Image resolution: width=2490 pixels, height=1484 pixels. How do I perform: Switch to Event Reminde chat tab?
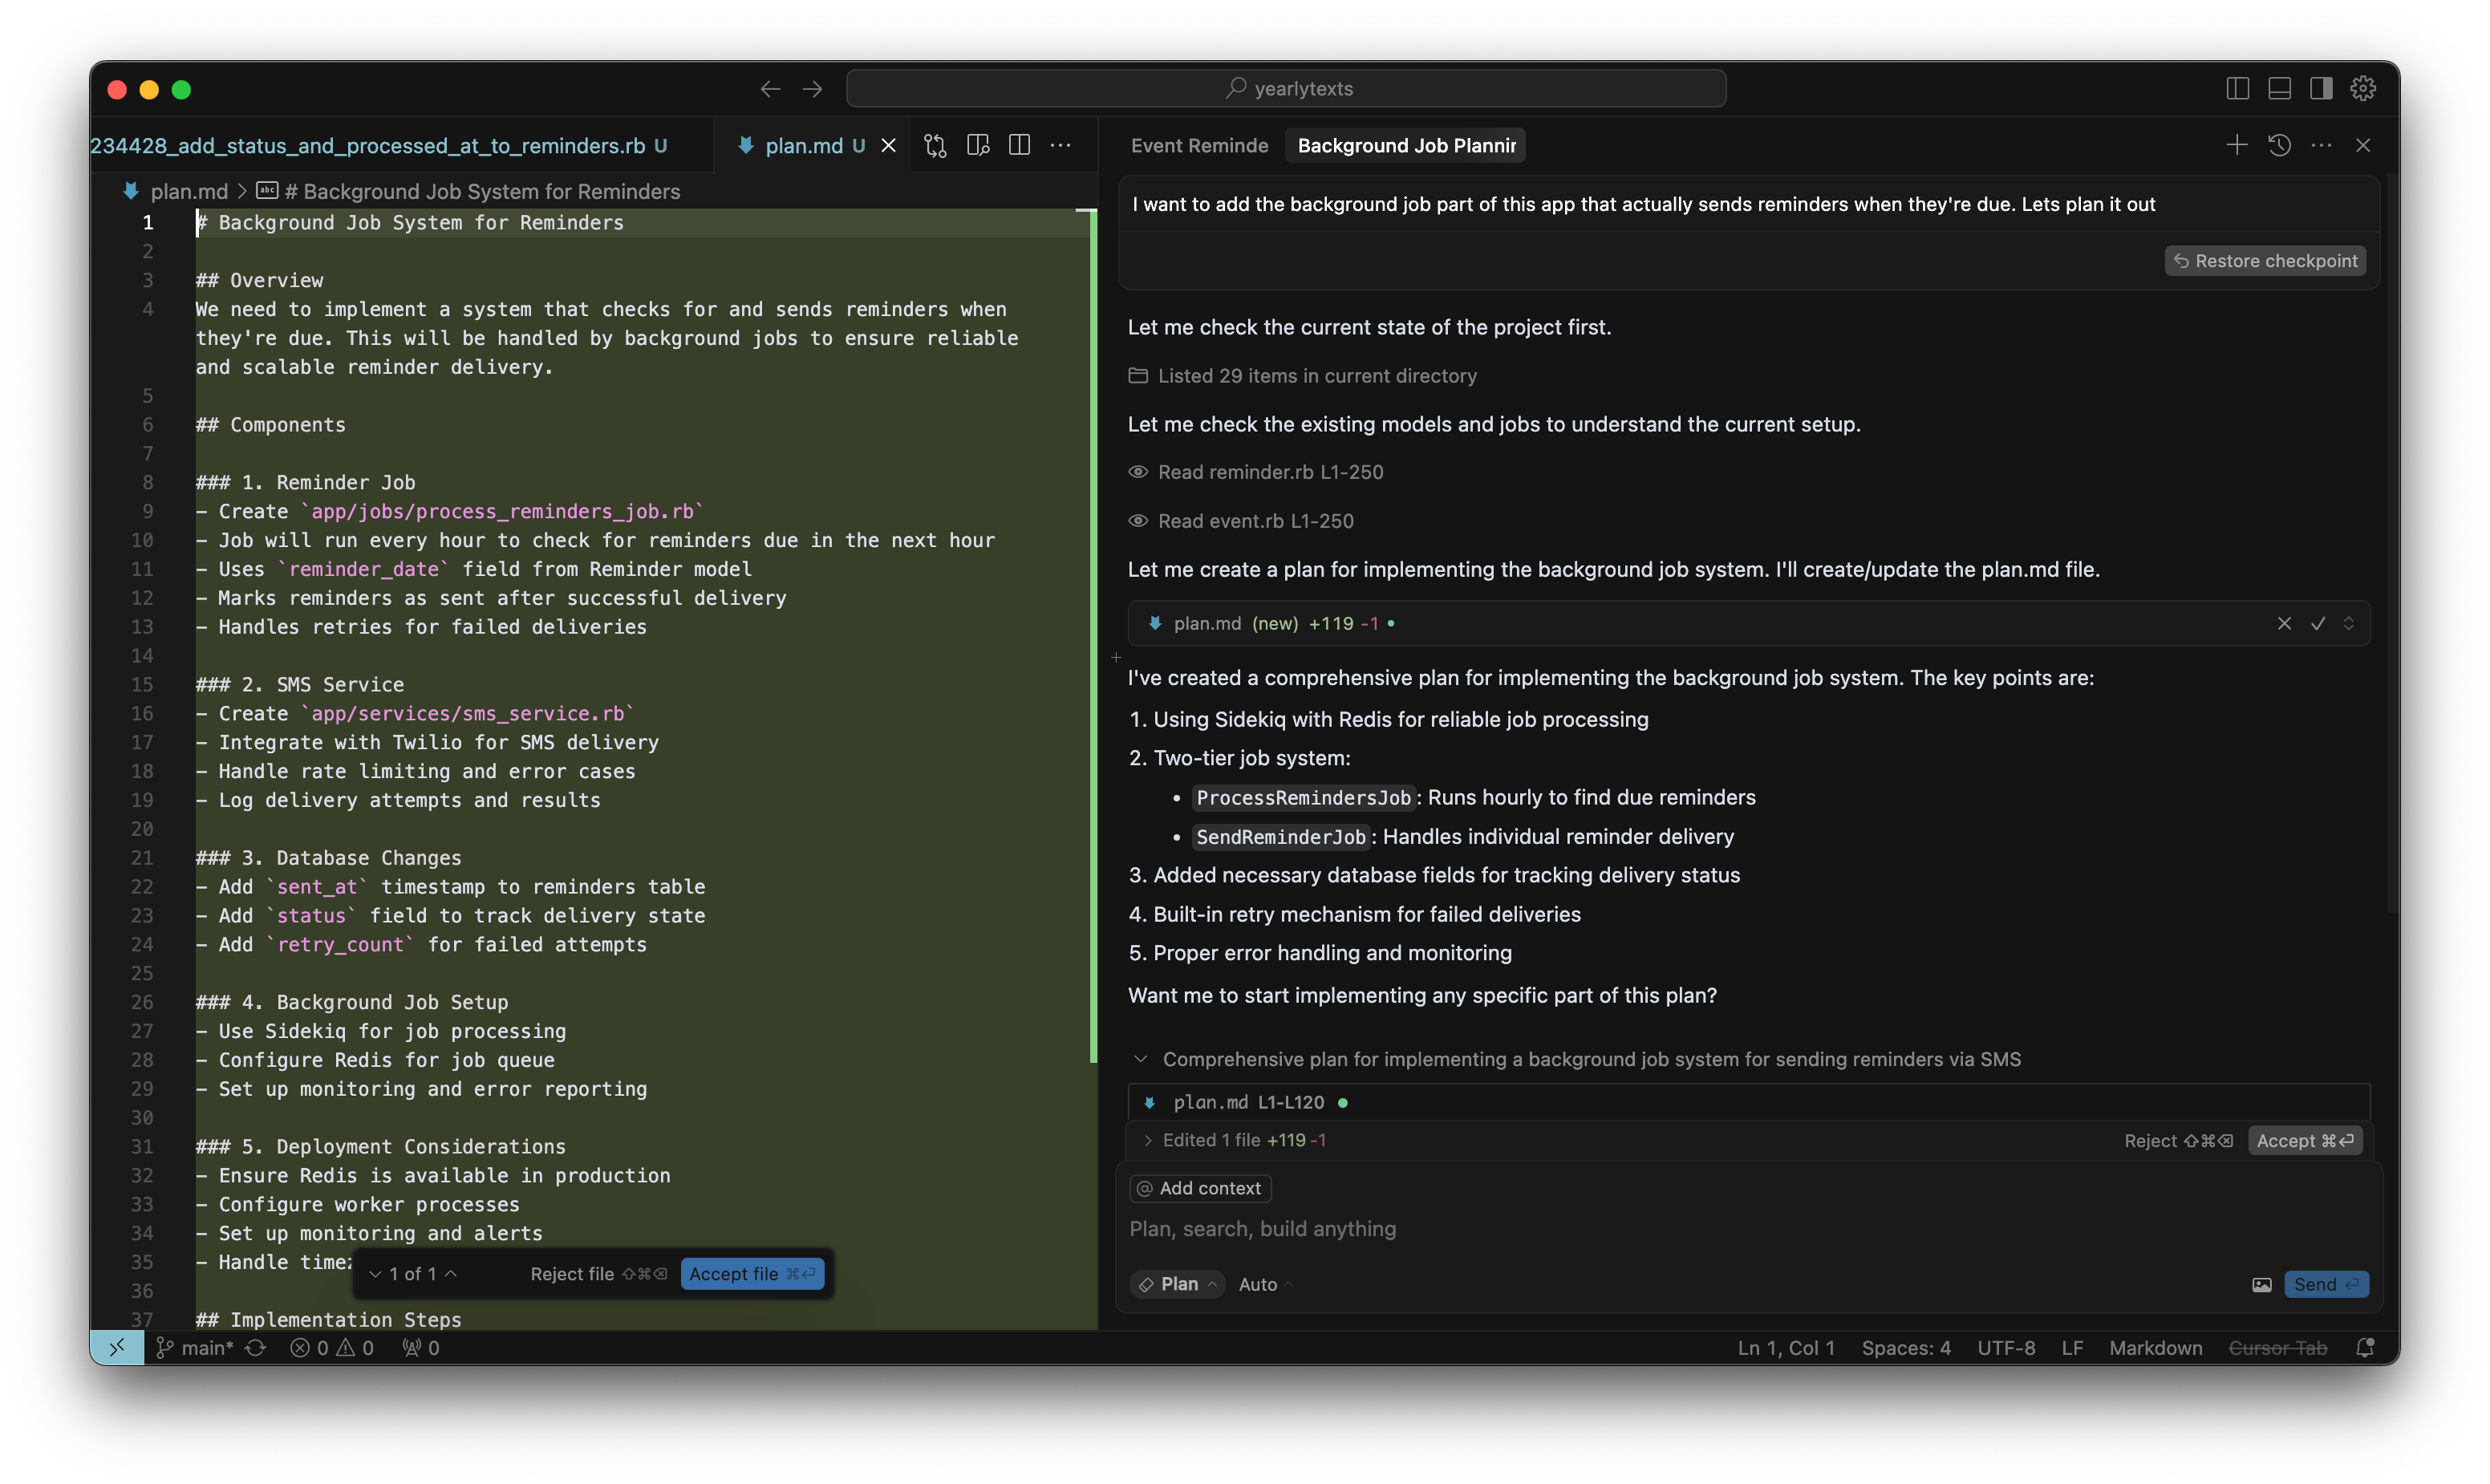point(1198,146)
